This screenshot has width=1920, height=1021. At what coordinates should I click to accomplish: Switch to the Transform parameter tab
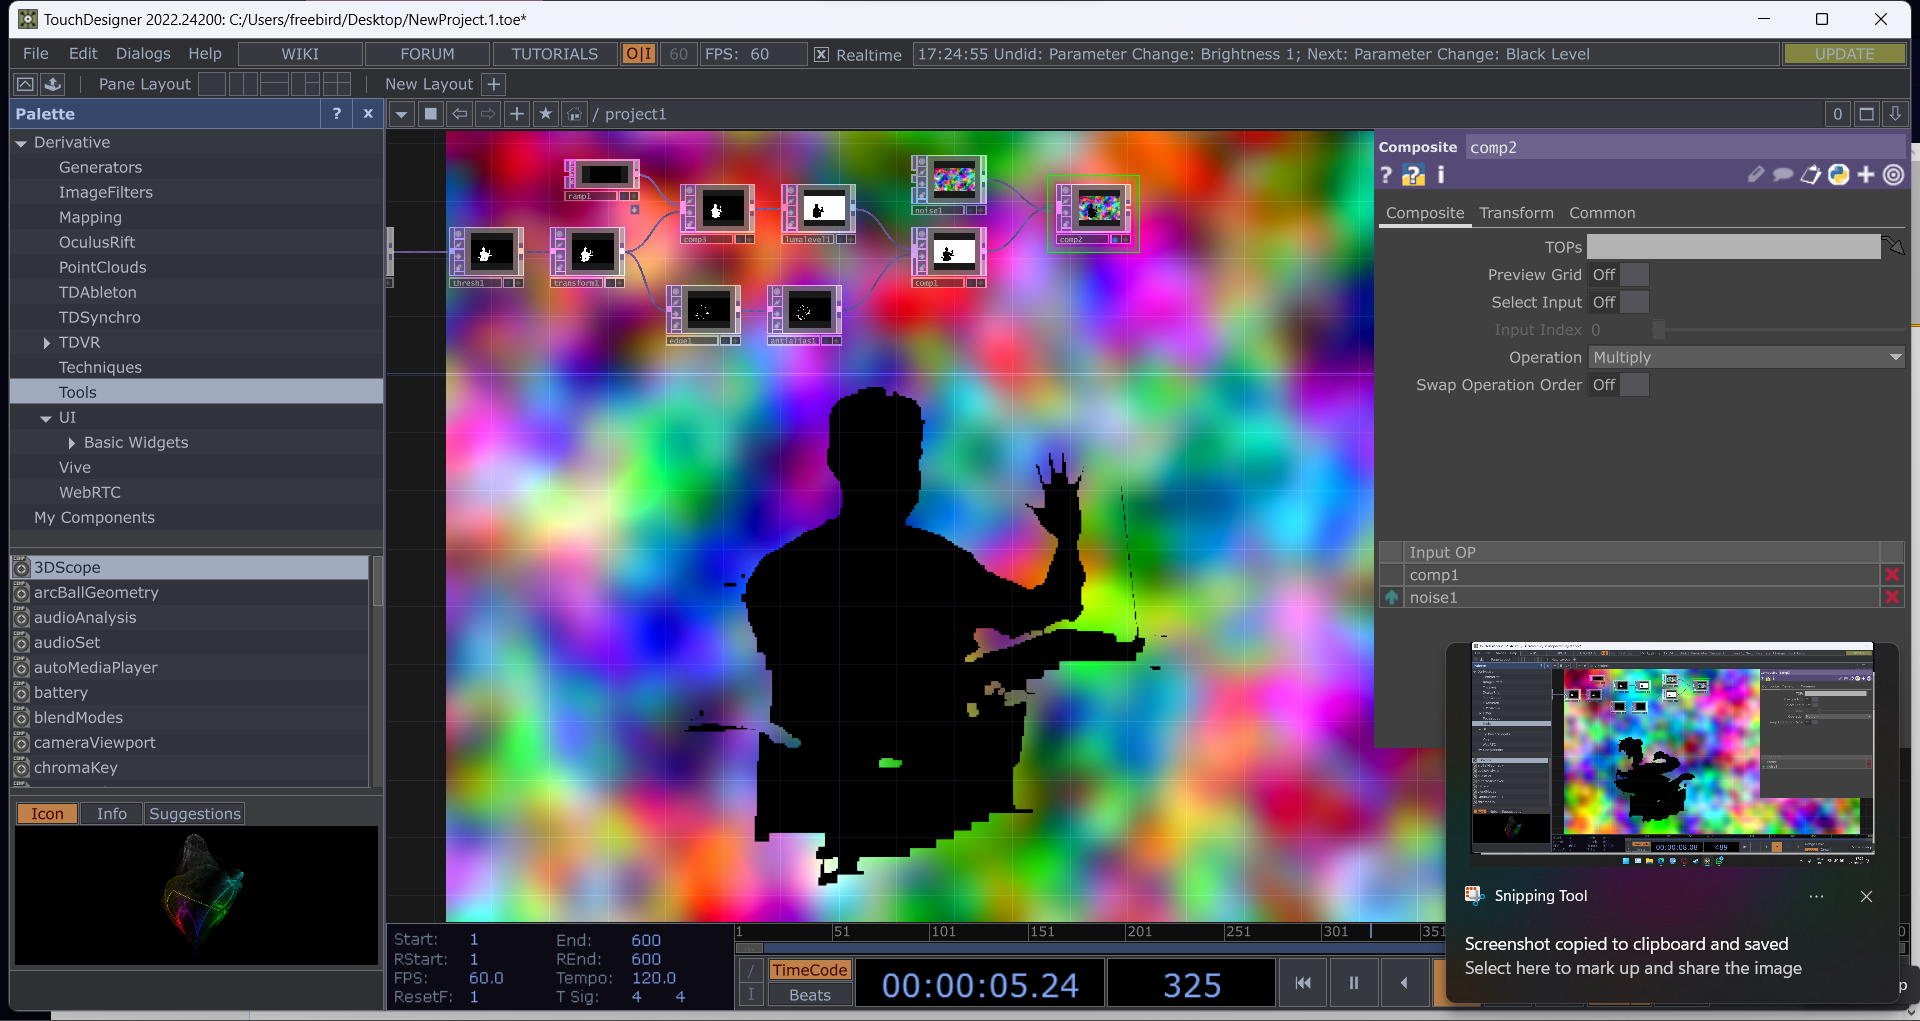click(1516, 213)
